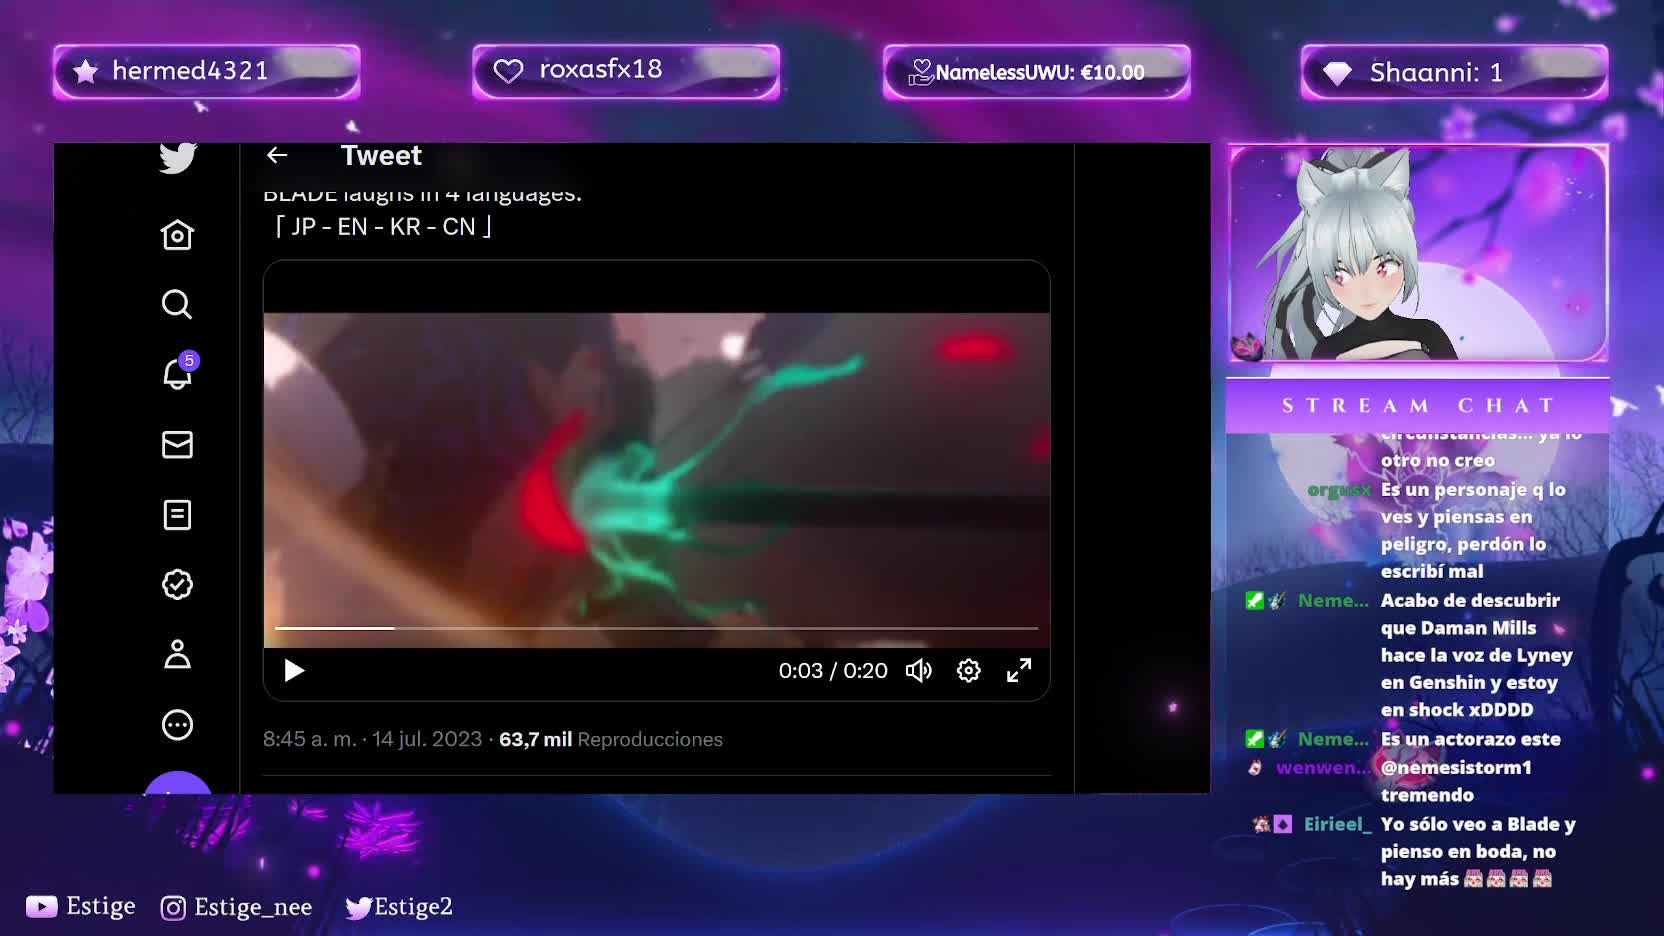This screenshot has width=1664, height=936.
Task: Click the Tweet header title
Action: coord(381,156)
